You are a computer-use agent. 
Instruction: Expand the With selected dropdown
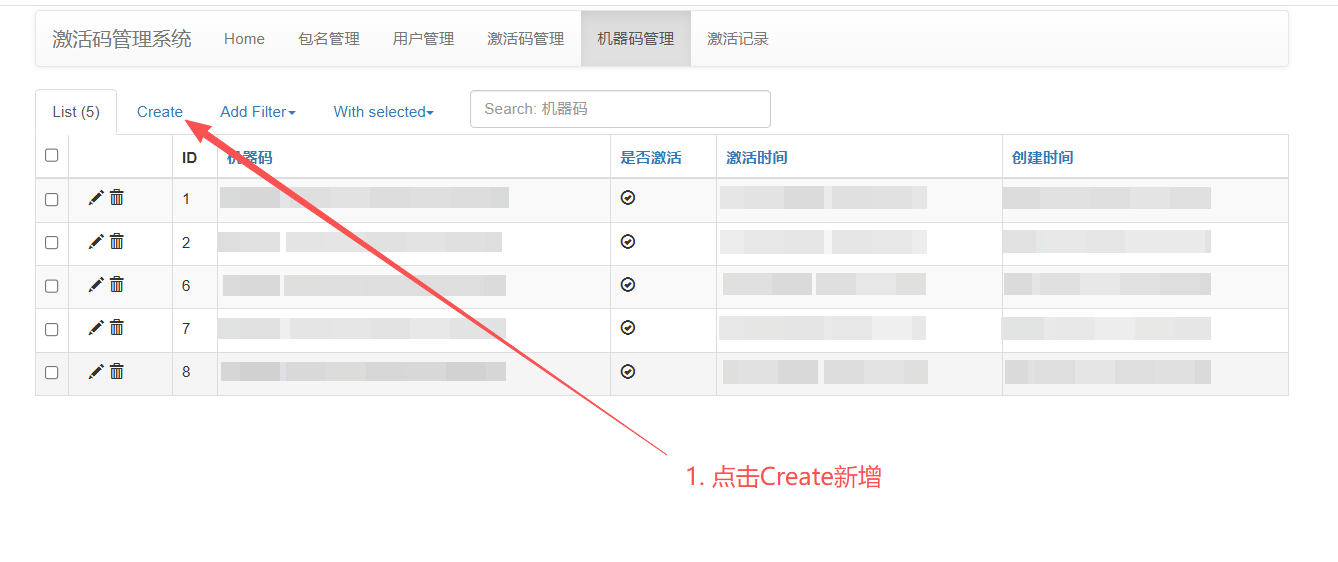[383, 112]
